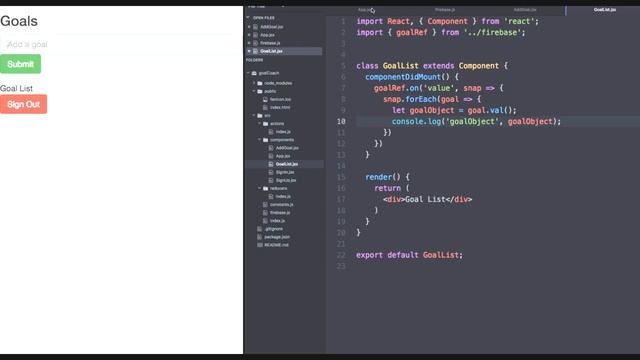Focus the 'Add a goal' input field
640x360 pixels.
[x=122, y=44]
